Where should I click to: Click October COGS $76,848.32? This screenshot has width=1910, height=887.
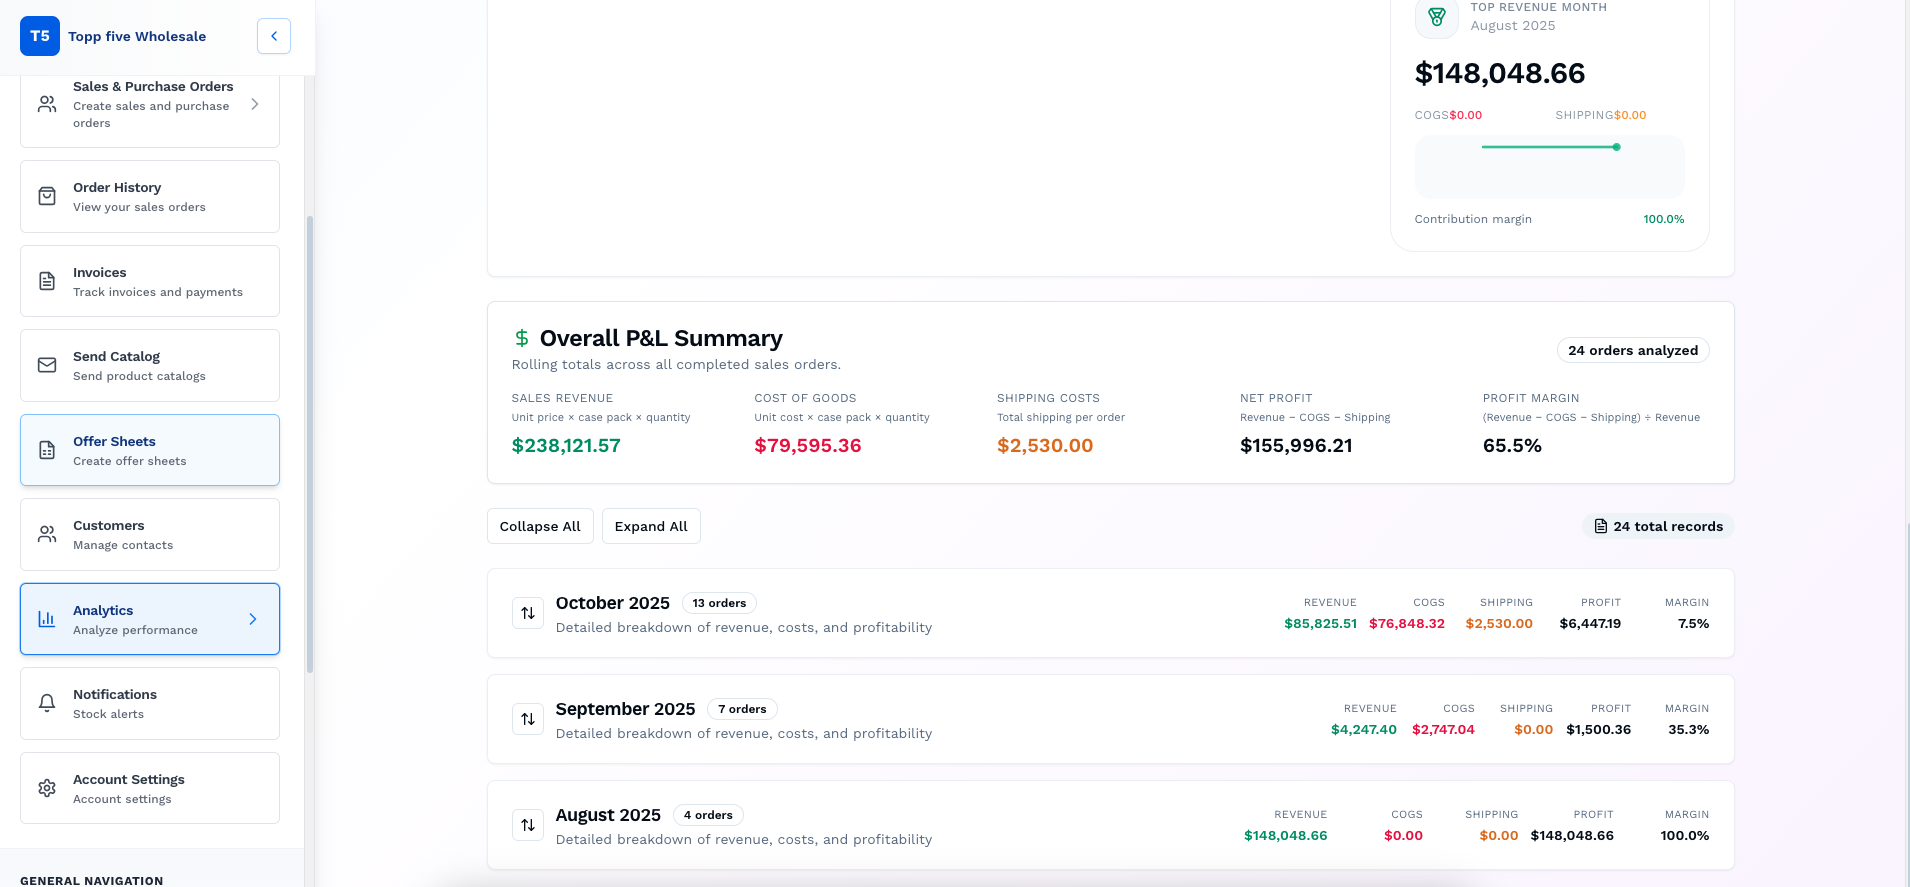[1407, 623]
